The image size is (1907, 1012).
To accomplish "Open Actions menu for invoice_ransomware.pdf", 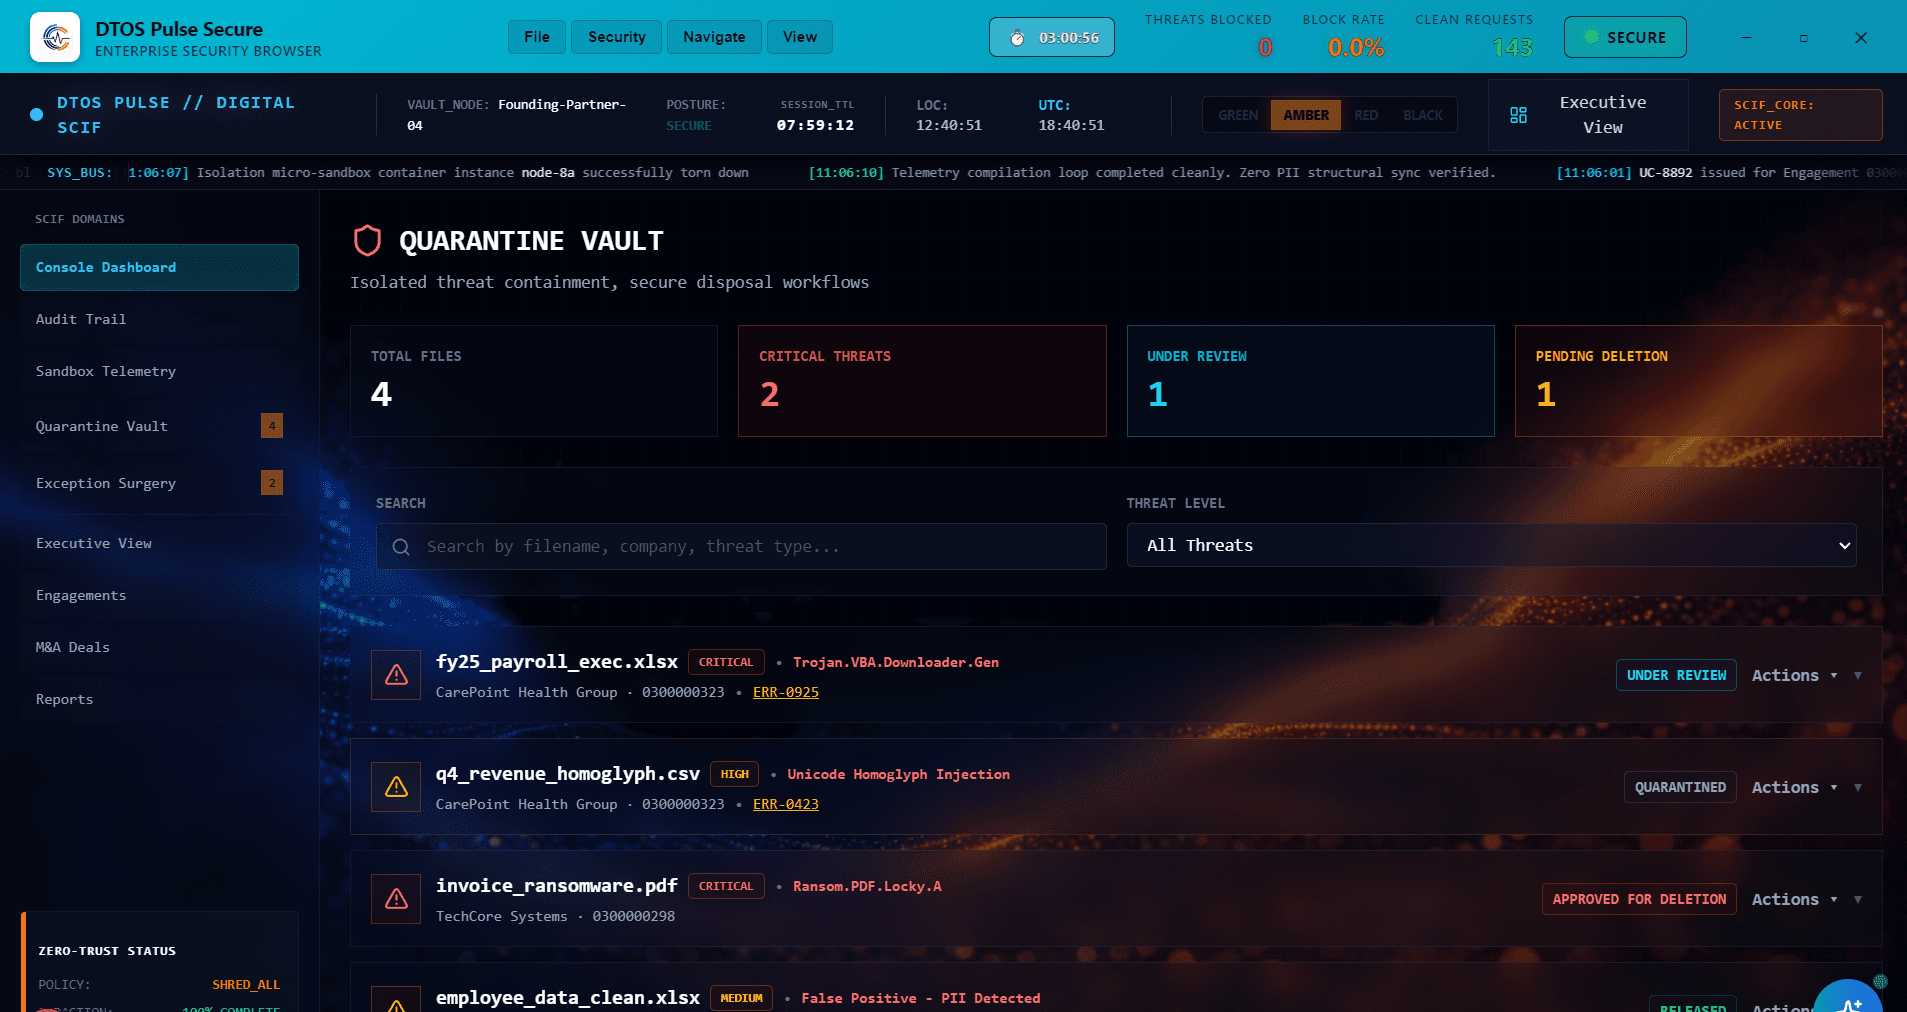I will tap(1794, 899).
